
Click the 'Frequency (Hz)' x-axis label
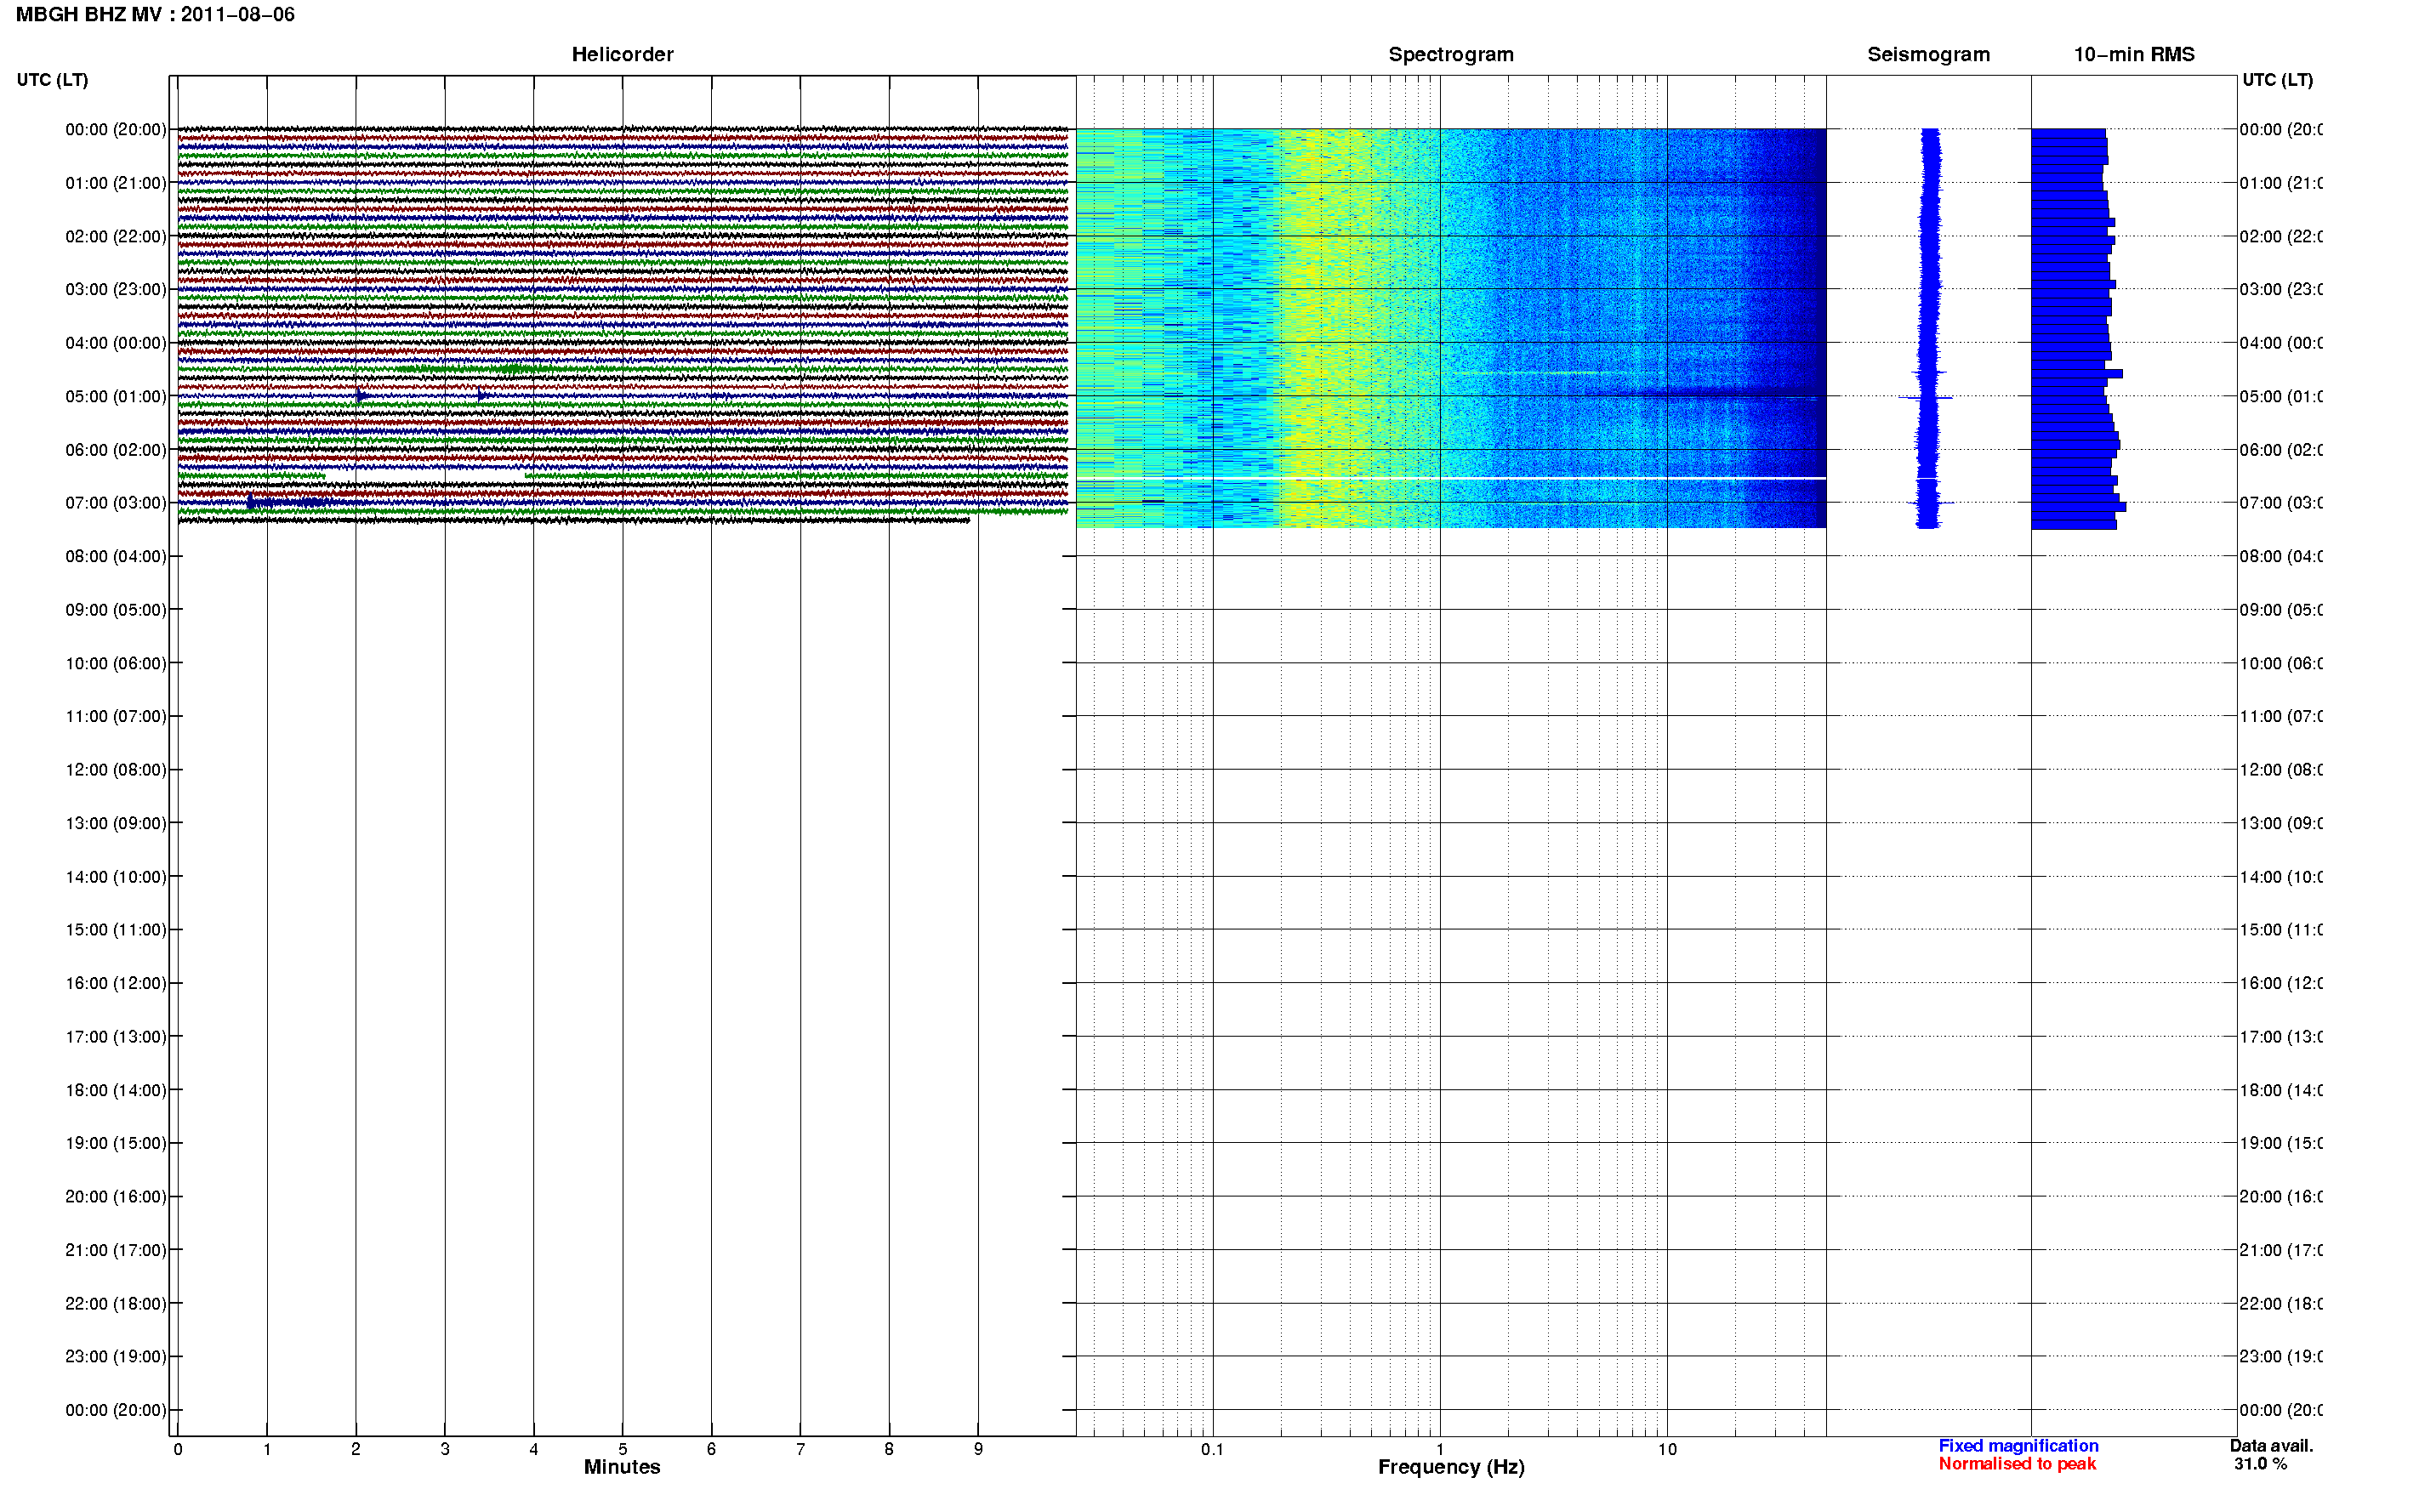(1451, 1467)
